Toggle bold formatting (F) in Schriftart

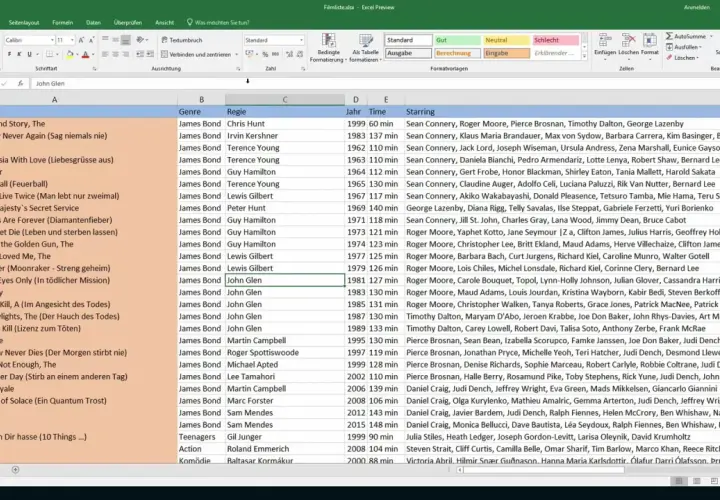(9, 54)
